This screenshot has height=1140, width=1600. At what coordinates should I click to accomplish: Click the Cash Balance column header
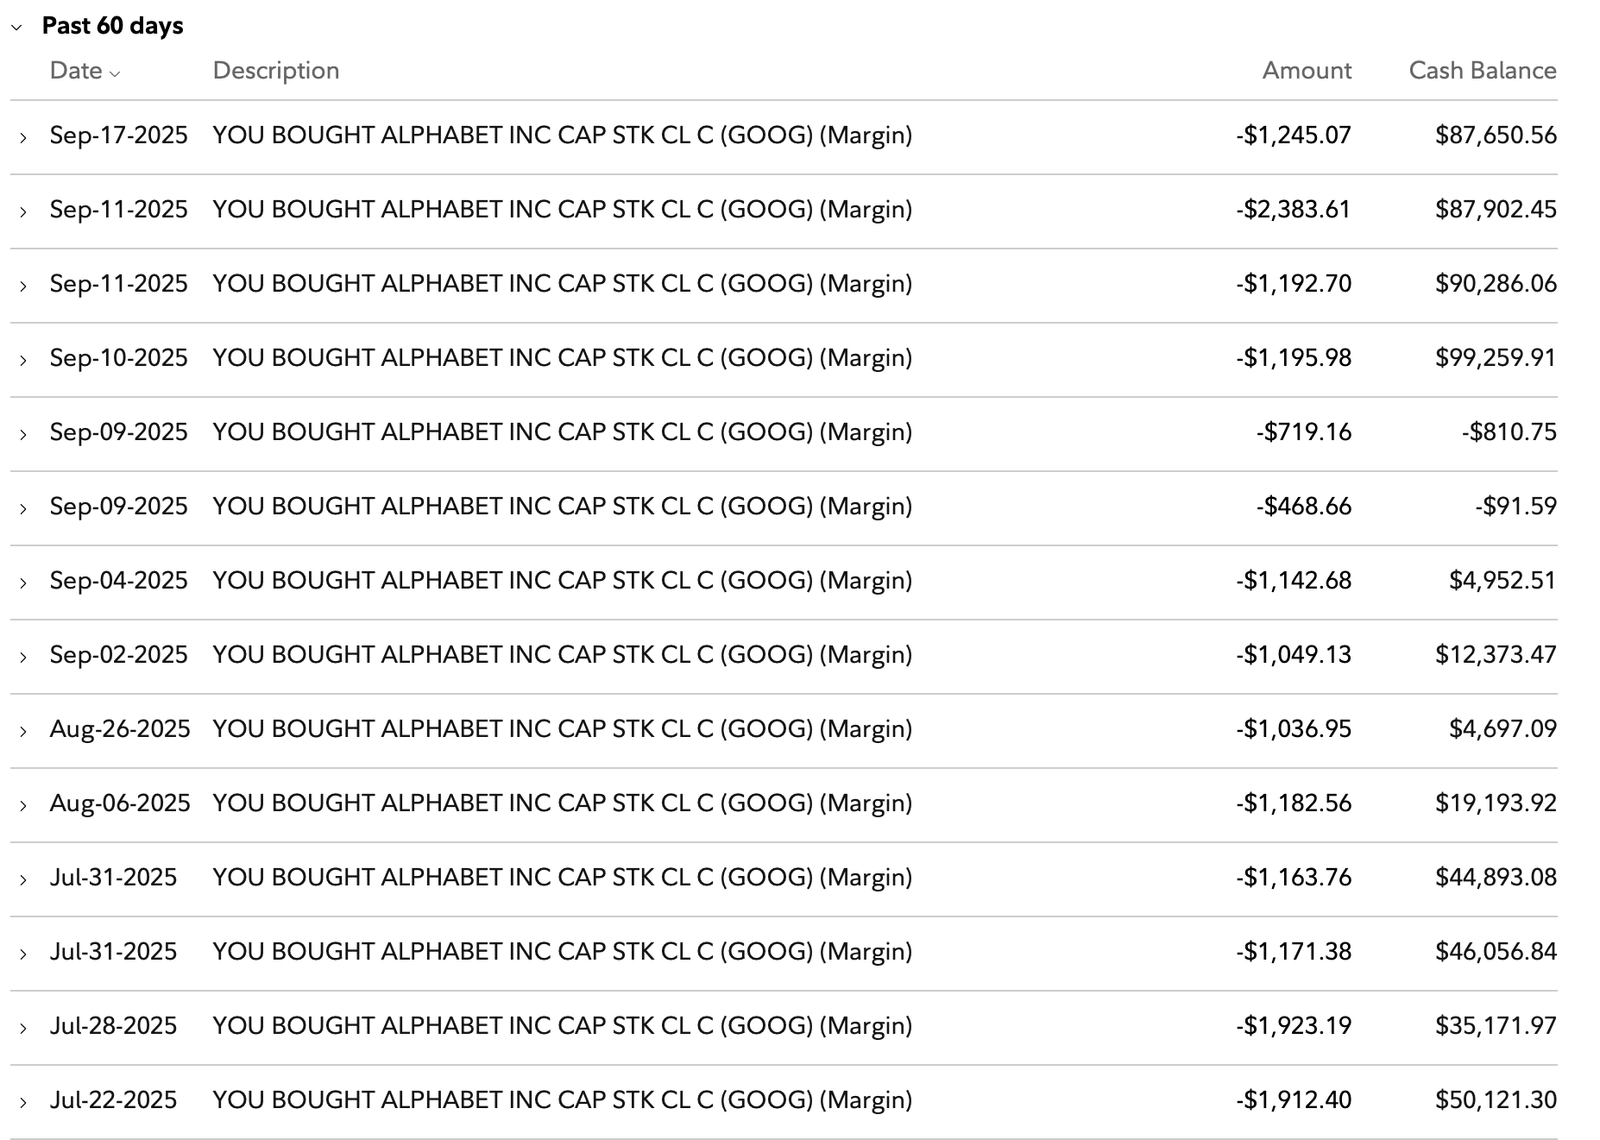click(1482, 71)
